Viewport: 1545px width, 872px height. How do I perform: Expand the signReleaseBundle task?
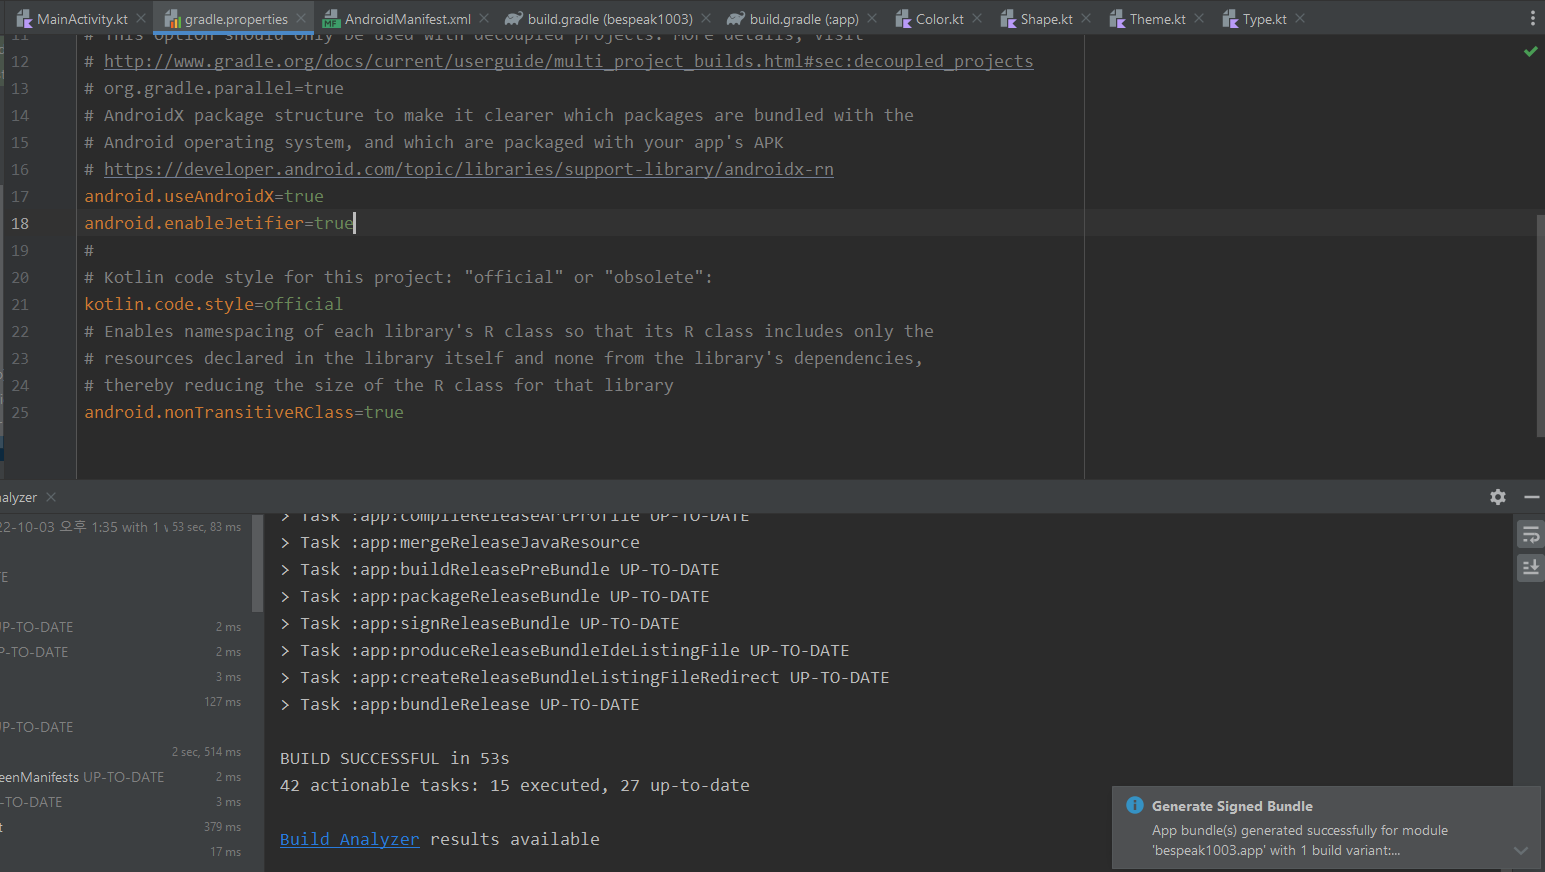pos(285,624)
